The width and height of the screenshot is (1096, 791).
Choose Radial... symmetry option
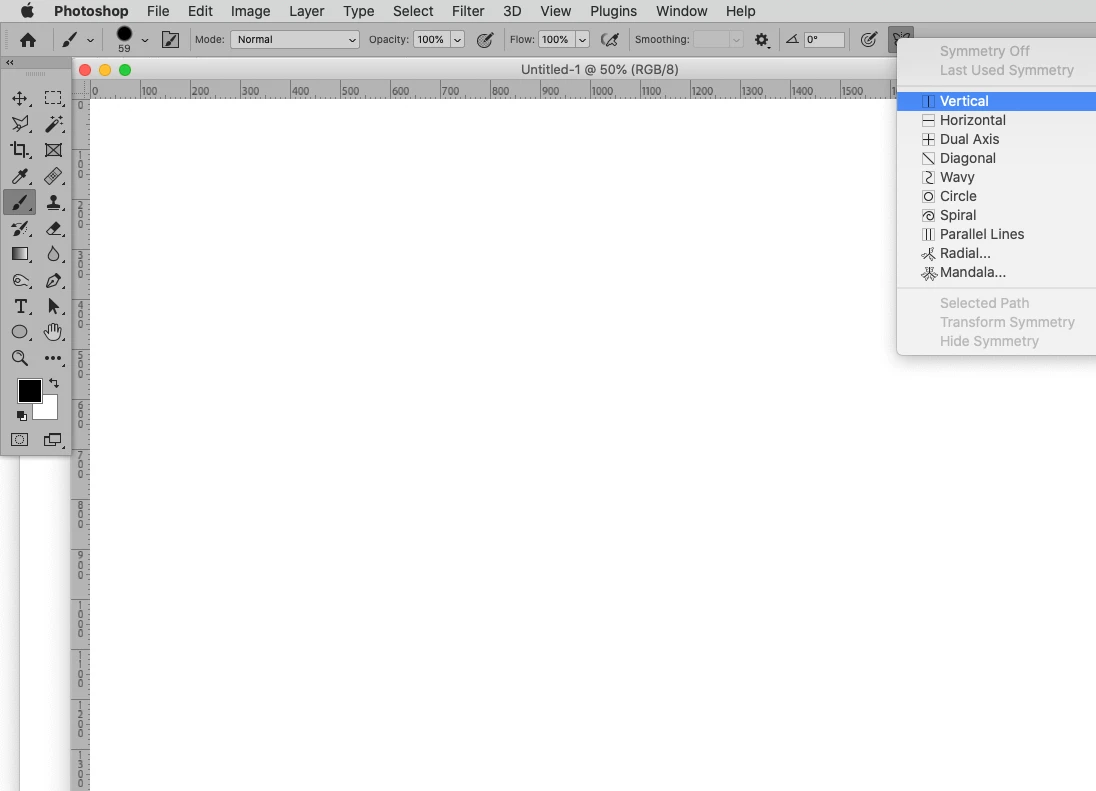[x=996, y=254]
